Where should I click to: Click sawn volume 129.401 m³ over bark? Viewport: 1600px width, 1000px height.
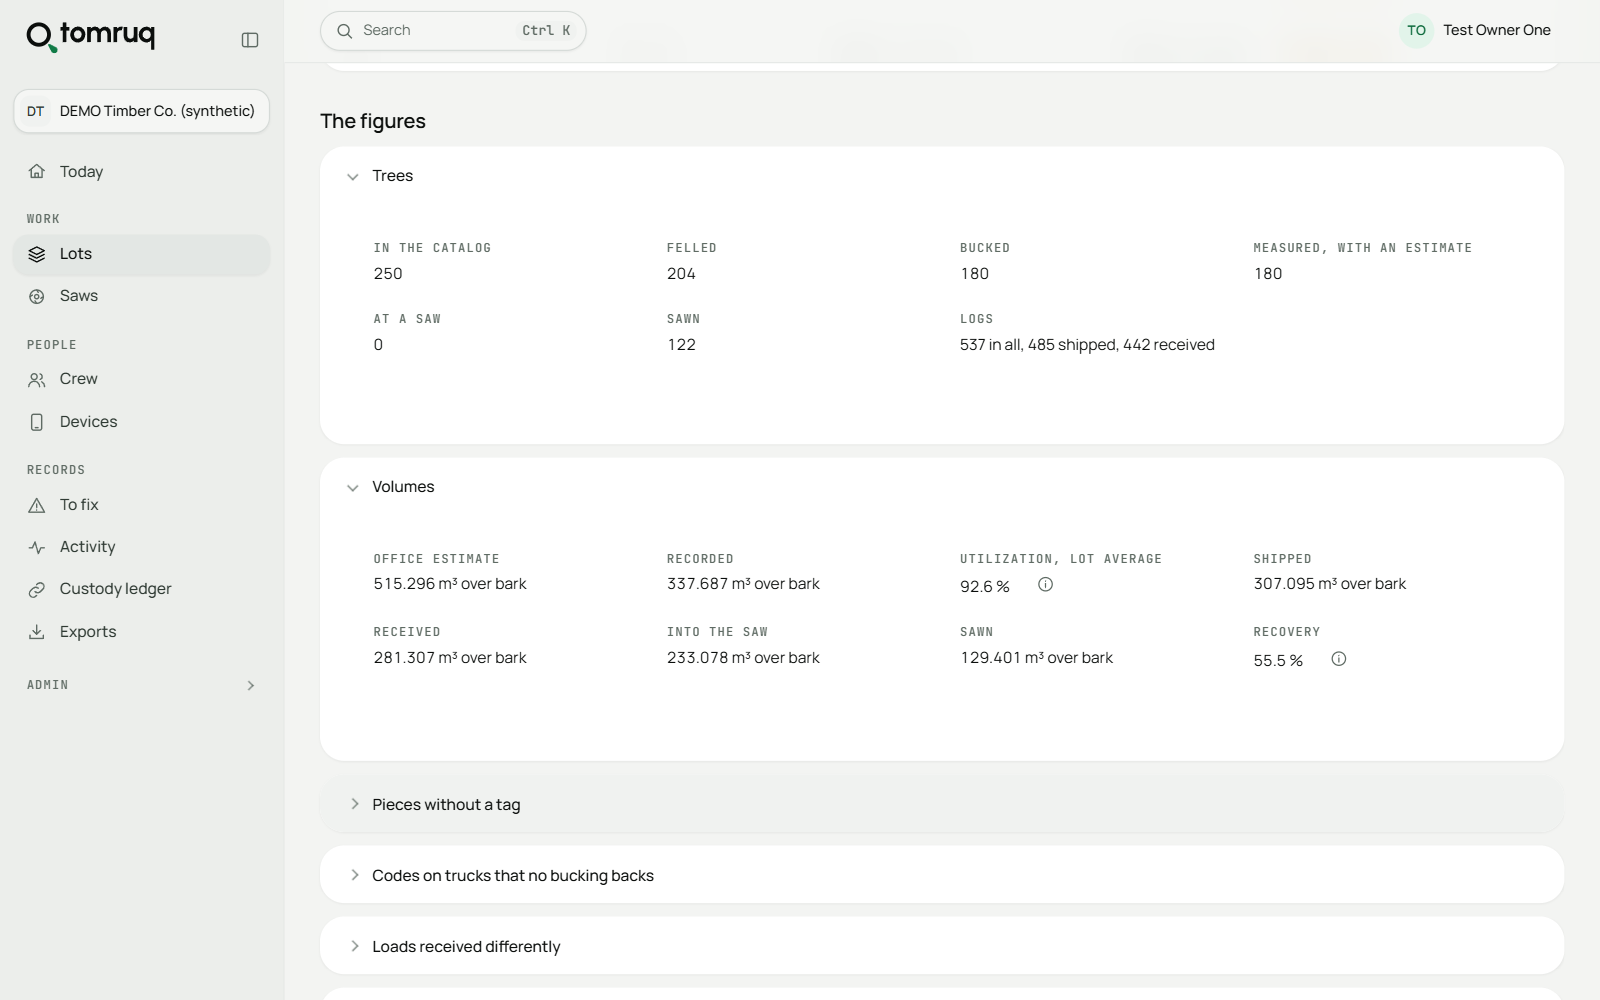tap(1036, 658)
